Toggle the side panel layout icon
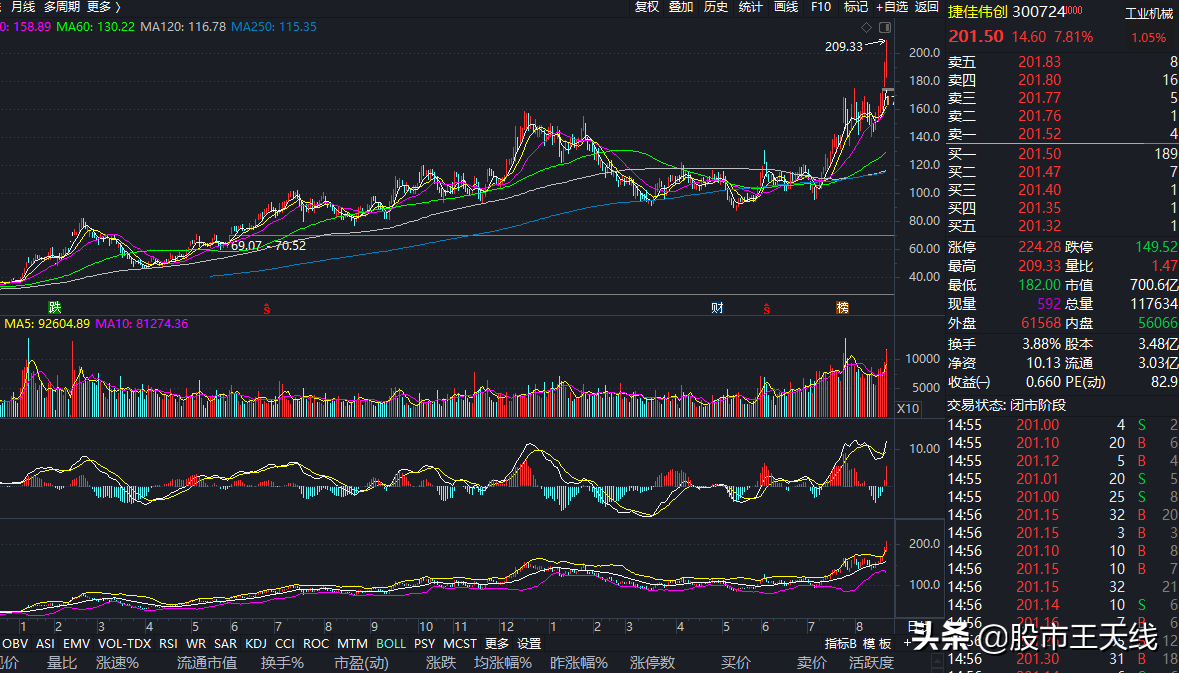 coord(883,27)
